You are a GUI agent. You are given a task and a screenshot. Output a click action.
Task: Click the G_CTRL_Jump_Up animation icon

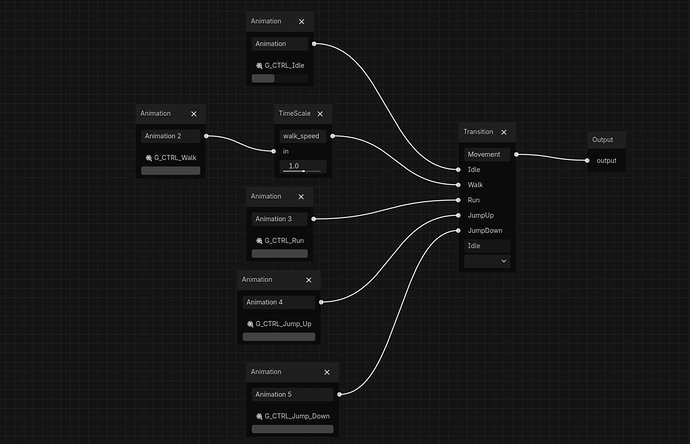tap(250, 324)
